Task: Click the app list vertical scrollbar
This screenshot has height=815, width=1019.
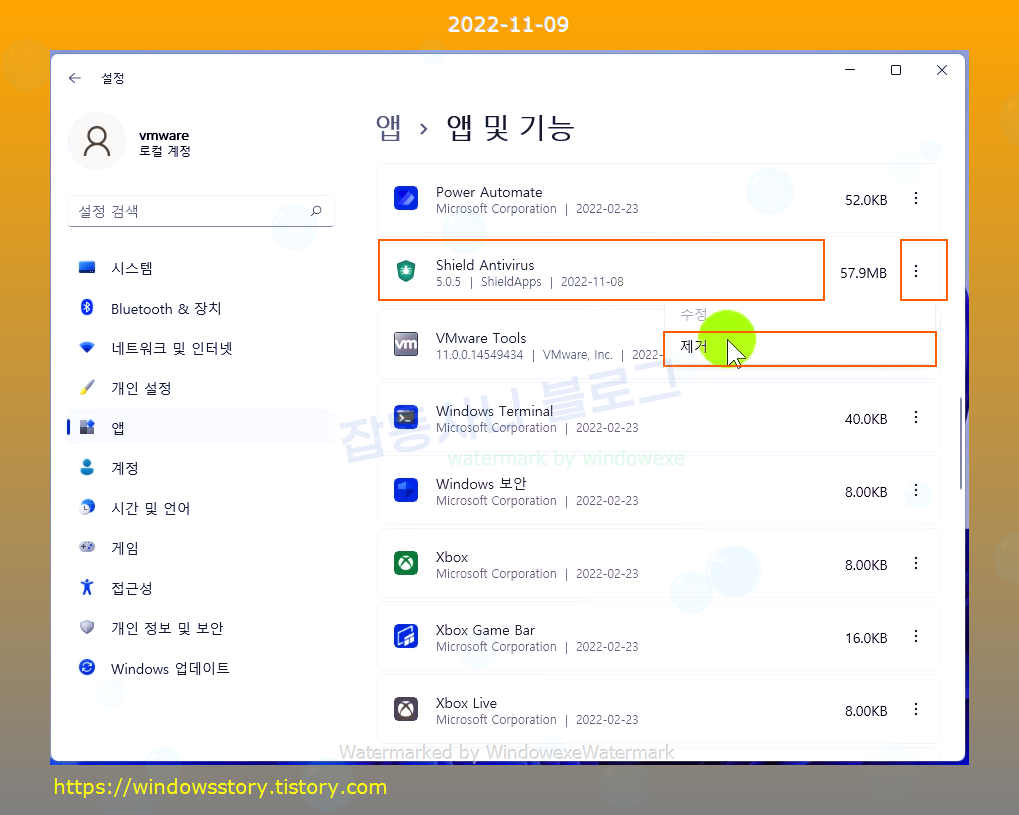Action: coord(961,443)
